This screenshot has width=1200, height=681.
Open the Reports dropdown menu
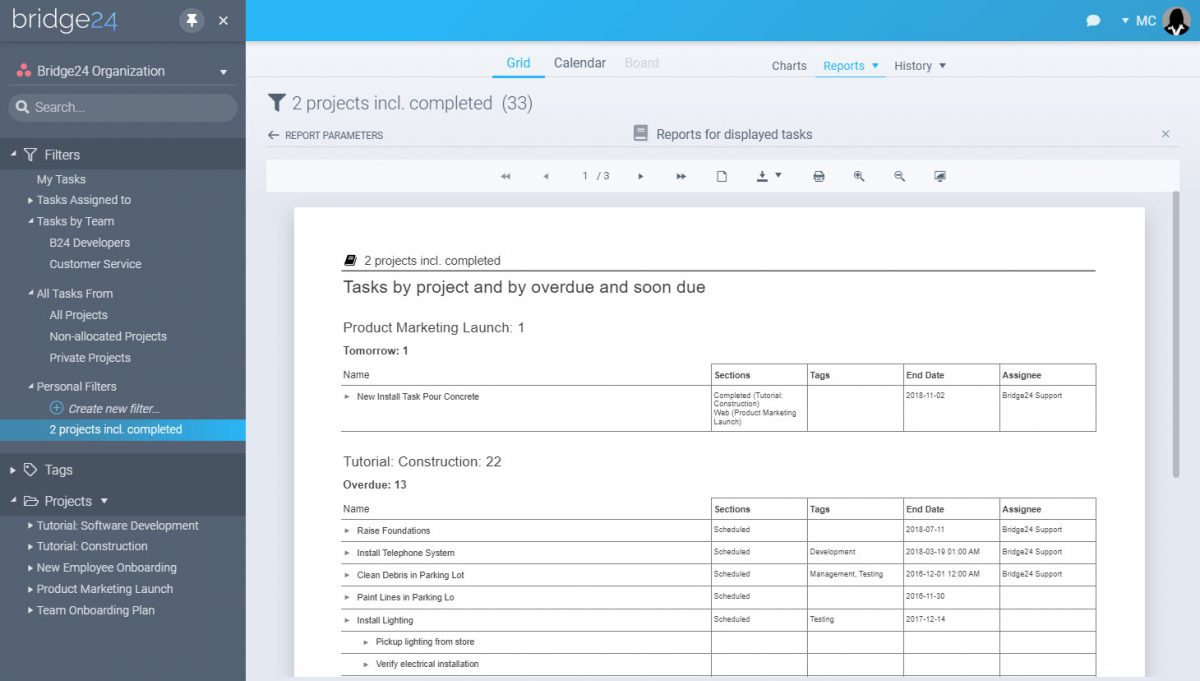851,66
